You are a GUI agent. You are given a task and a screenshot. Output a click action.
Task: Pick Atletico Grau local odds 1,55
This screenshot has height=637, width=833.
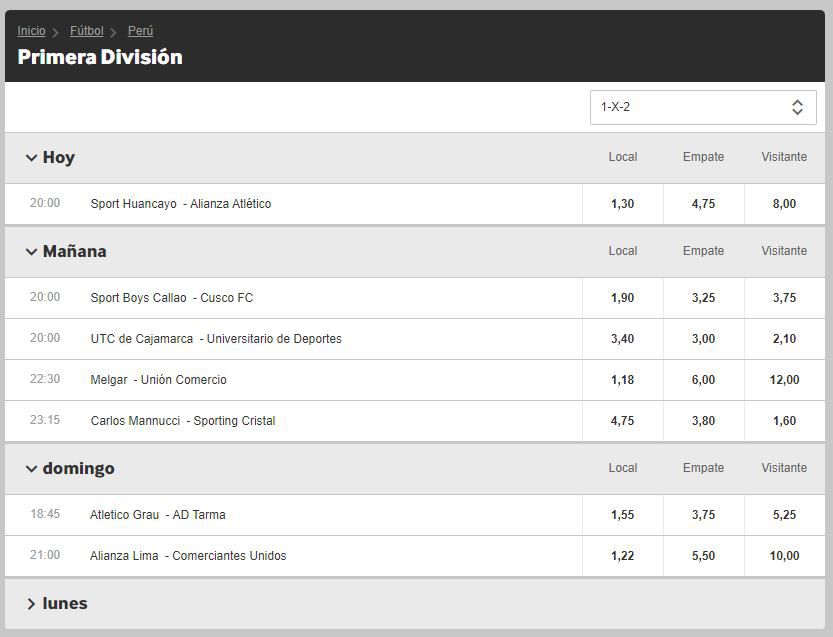pos(622,515)
